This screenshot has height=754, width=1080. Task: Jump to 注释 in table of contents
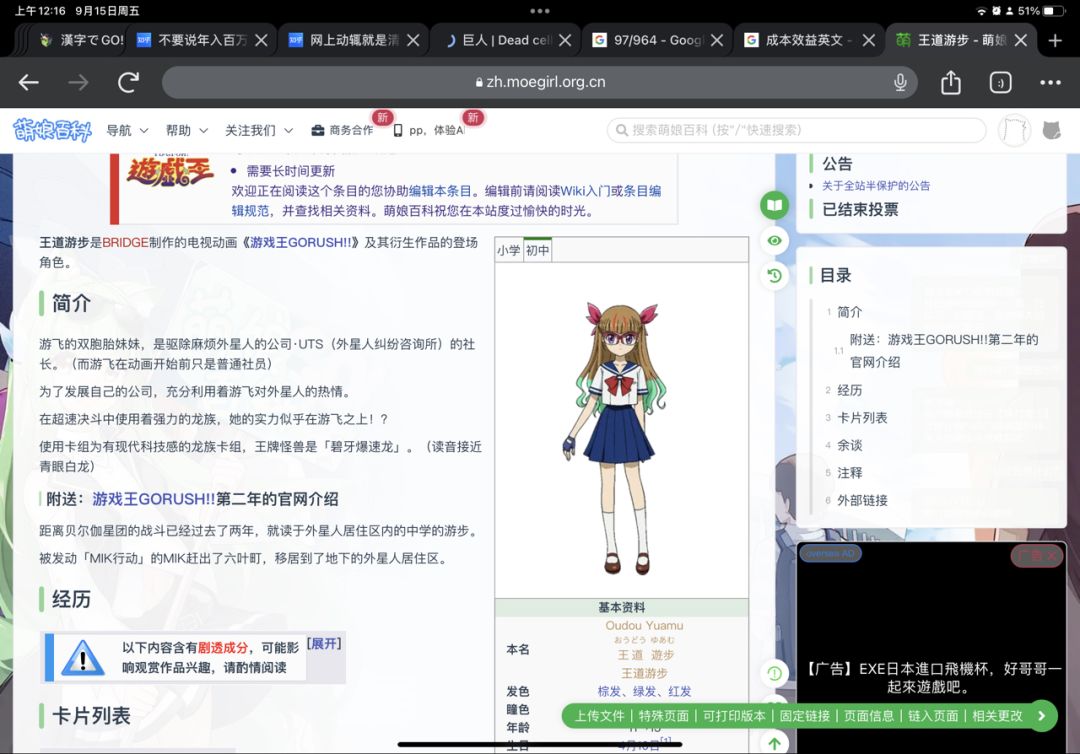[x=849, y=473]
